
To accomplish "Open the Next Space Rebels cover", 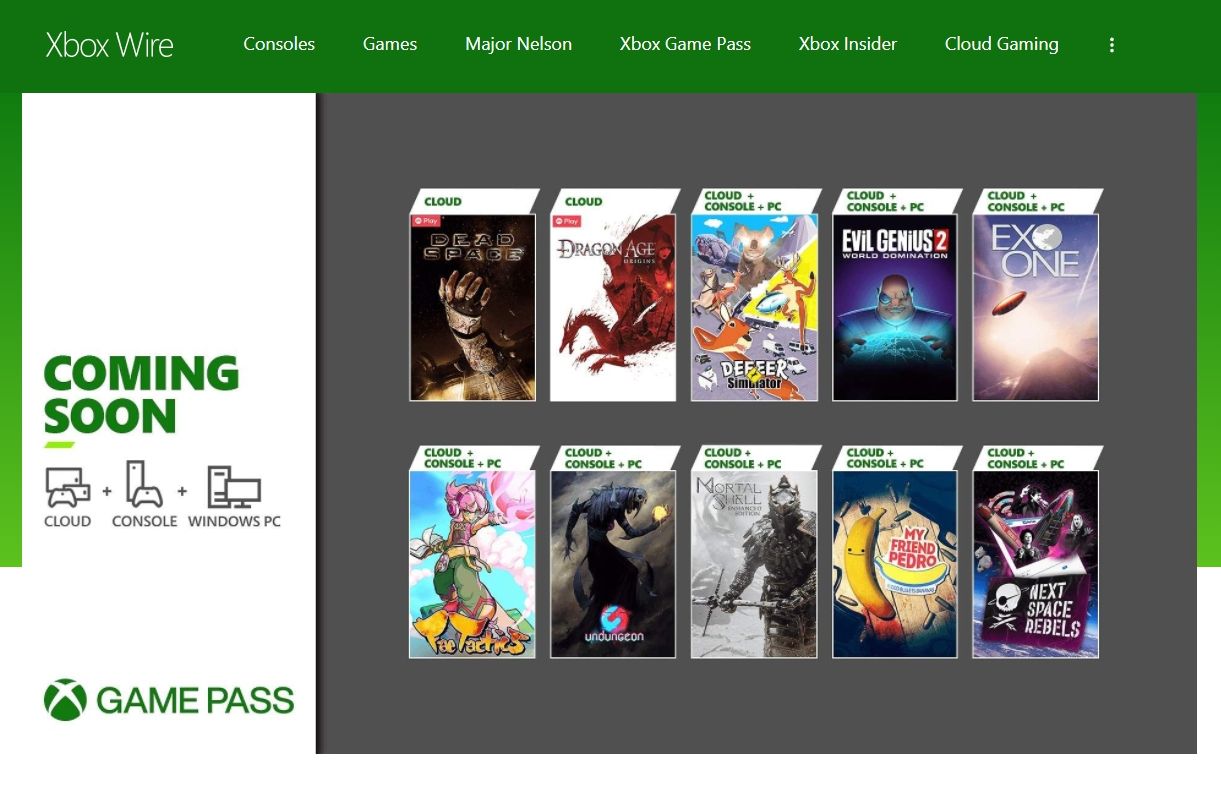I will (1036, 564).
